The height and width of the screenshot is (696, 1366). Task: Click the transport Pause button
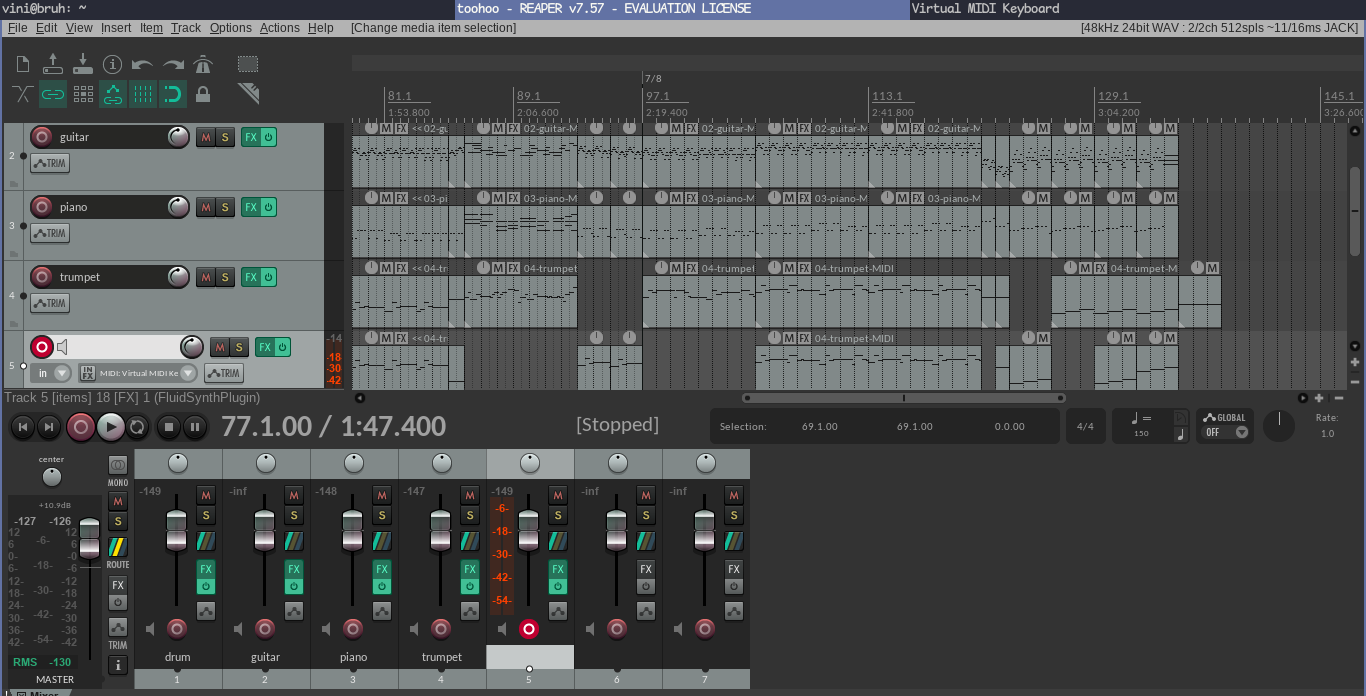pos(195,427)
